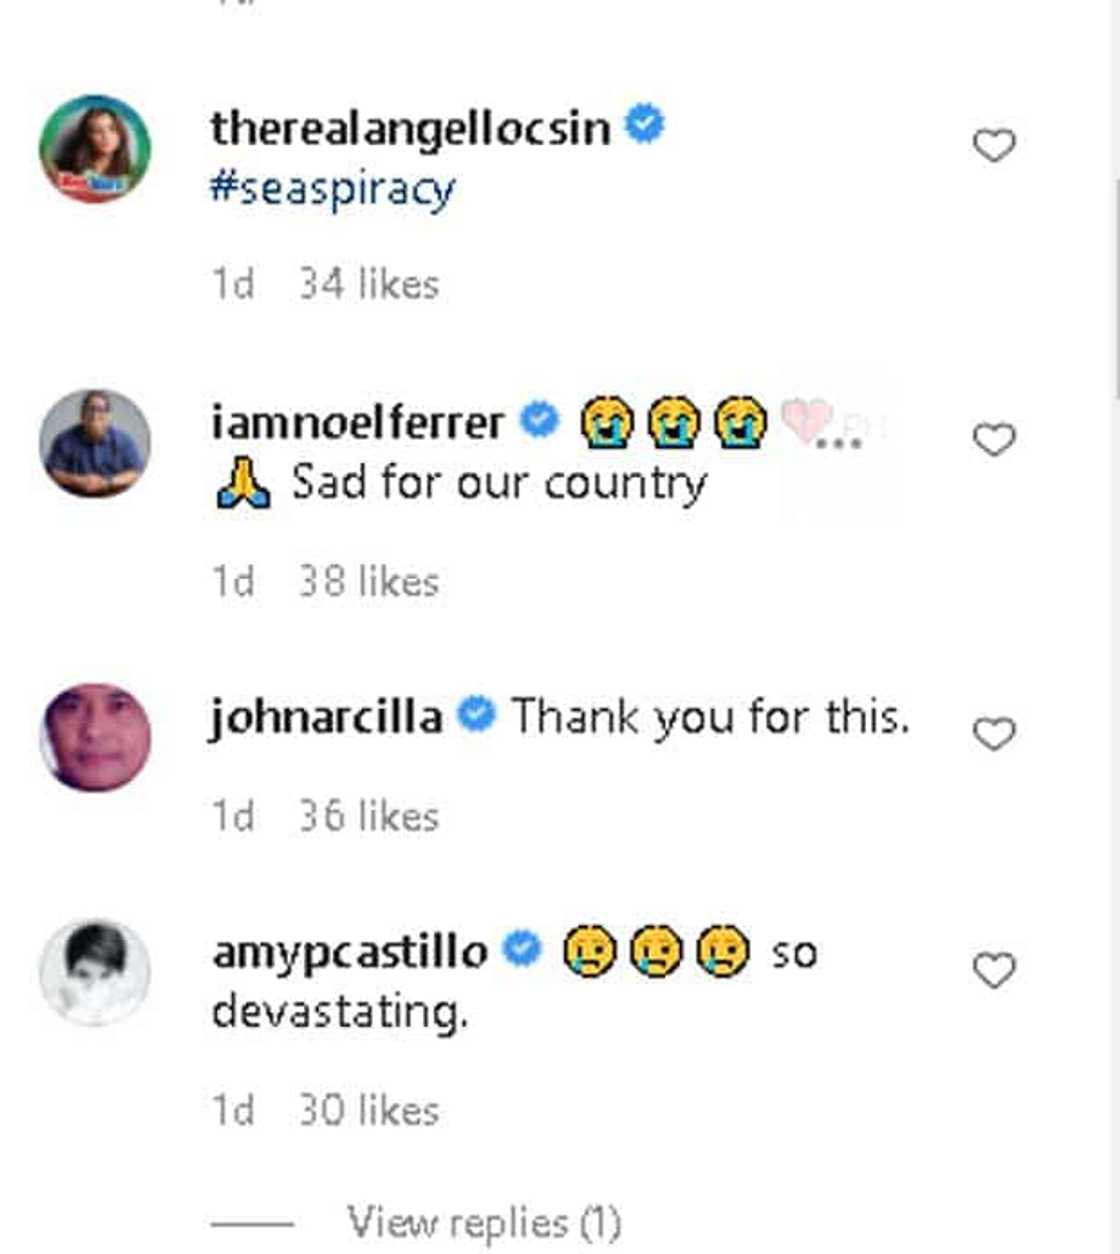Like amypcastillo's 'so devastating' comment

(x=994, y=970)
